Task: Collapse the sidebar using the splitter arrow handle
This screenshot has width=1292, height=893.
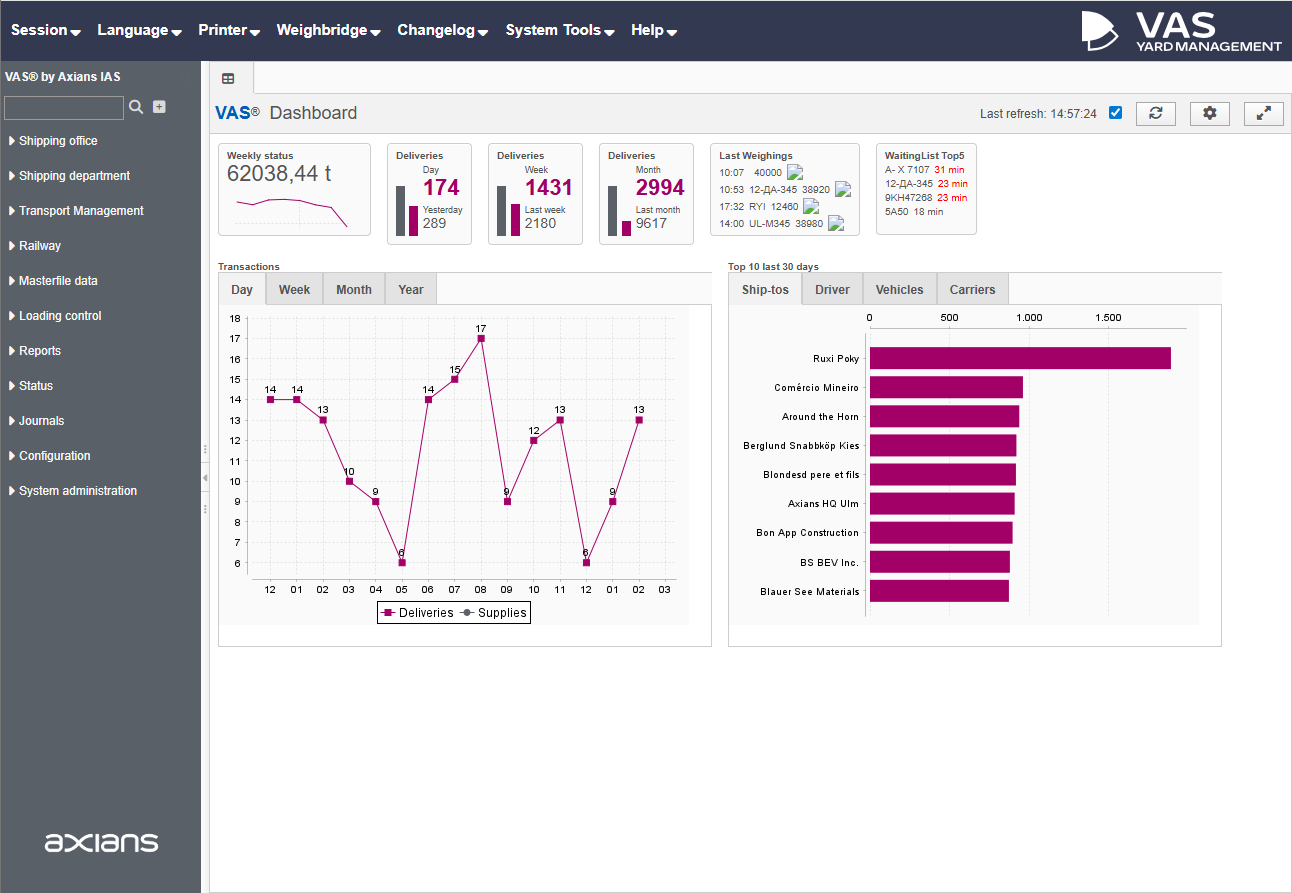Action: click(x=205, y=478)
